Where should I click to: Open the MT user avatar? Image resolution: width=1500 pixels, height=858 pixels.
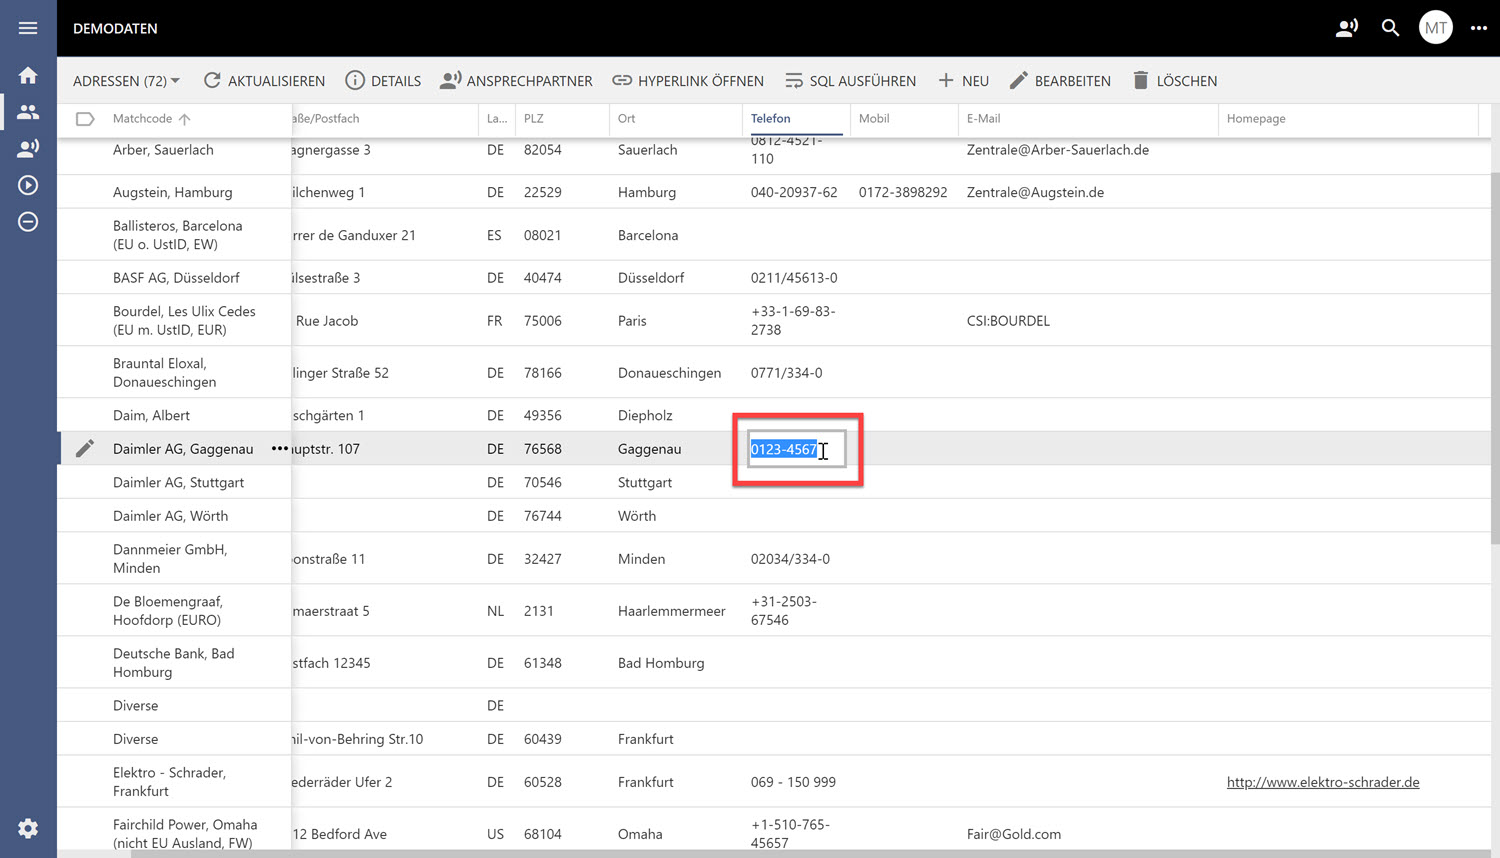(1435, 28)
